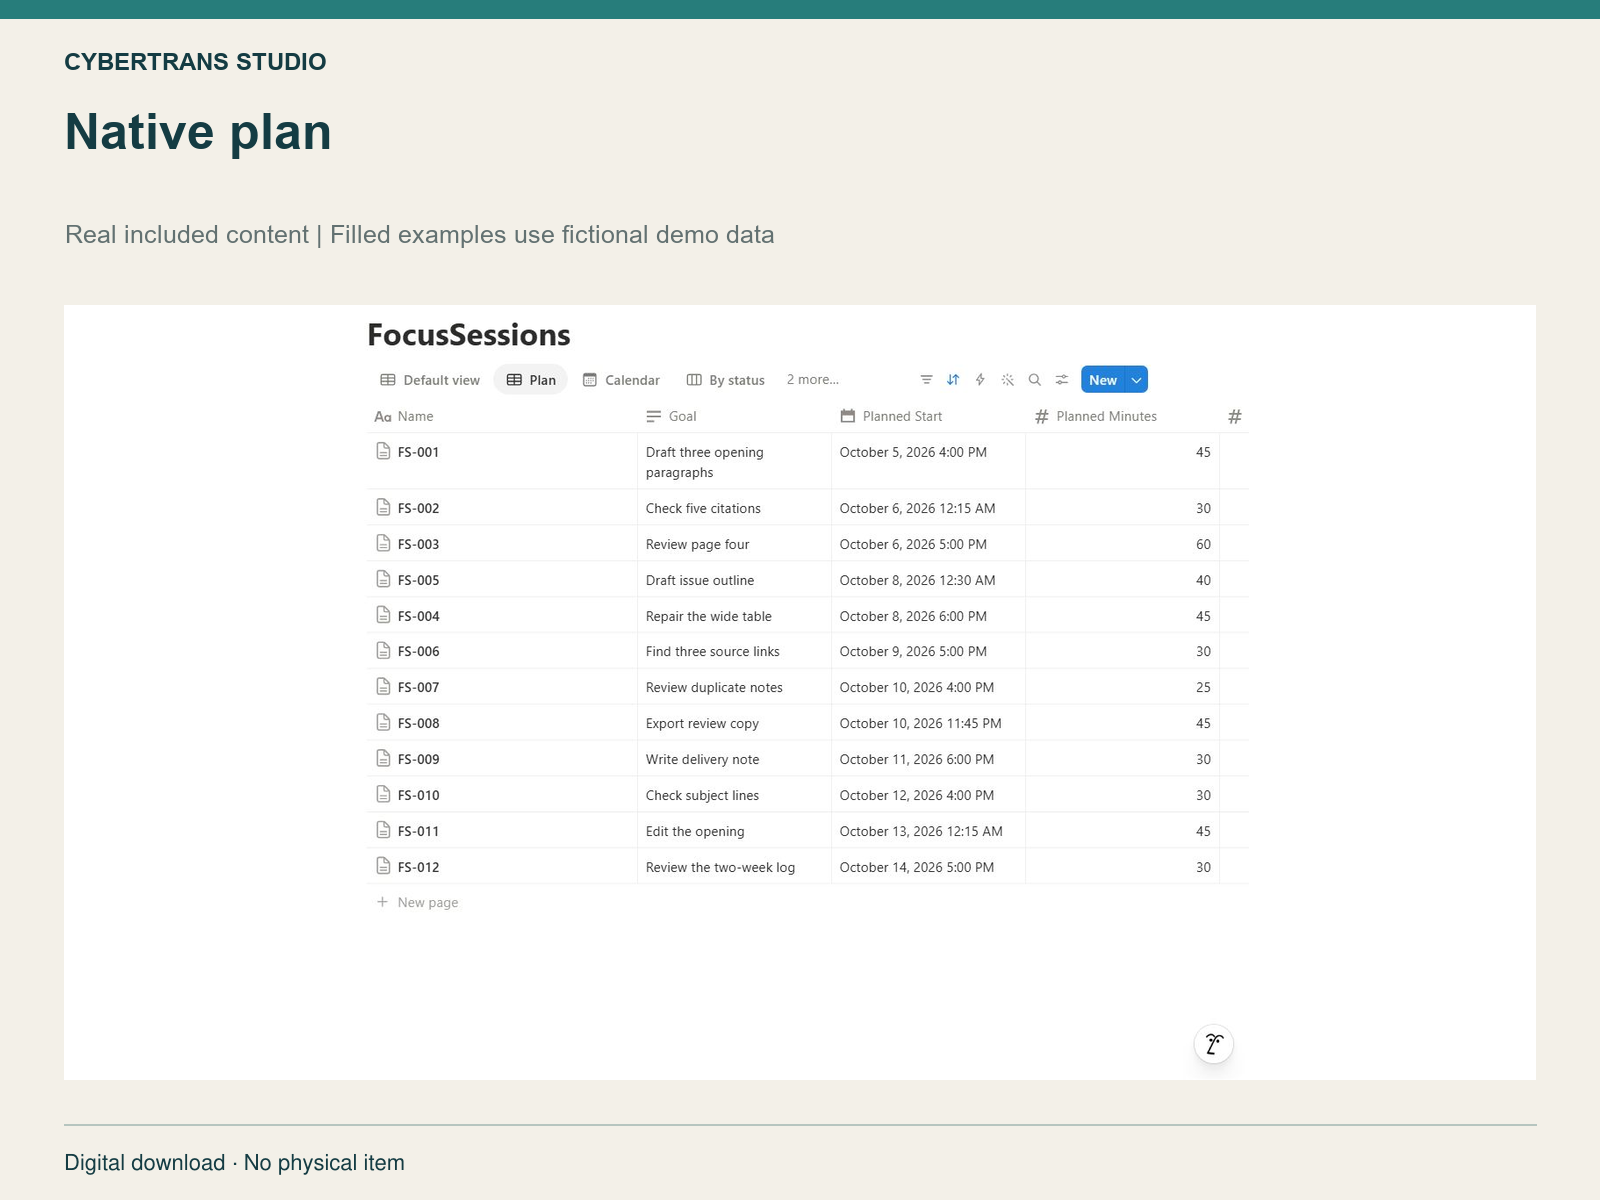Select the goal 'Draft three opening paragraphs'
The height and width of the screenshot is (1200, 1600).
click(x=704, y=462)
